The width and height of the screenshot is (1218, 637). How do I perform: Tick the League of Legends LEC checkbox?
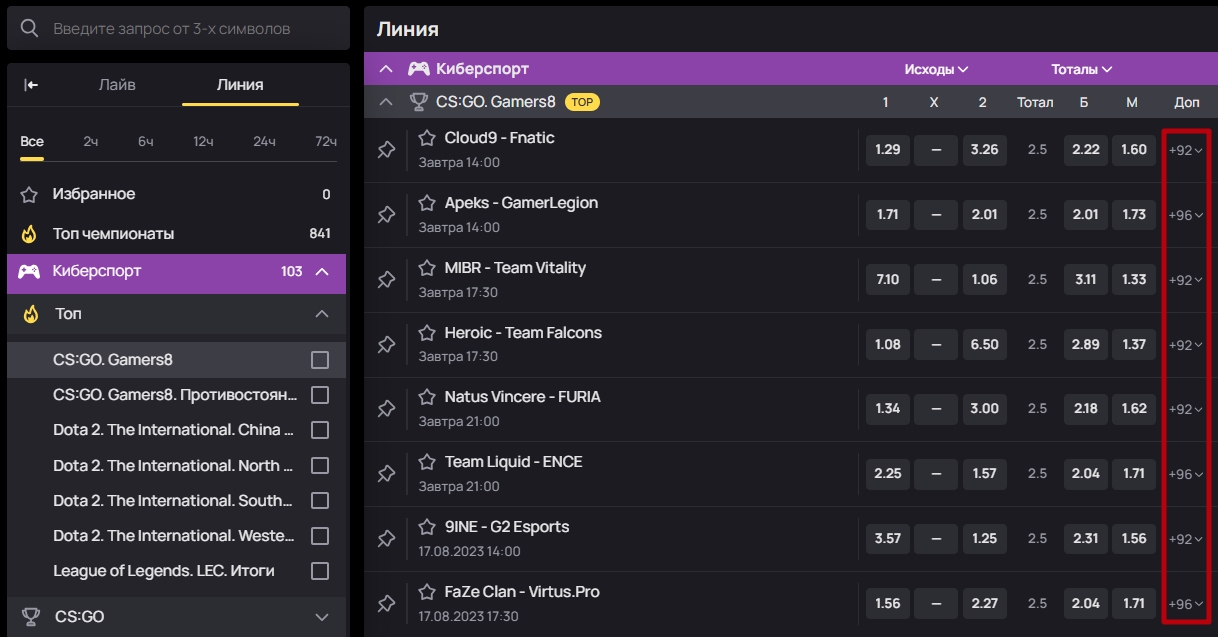(x=320, y=571)
